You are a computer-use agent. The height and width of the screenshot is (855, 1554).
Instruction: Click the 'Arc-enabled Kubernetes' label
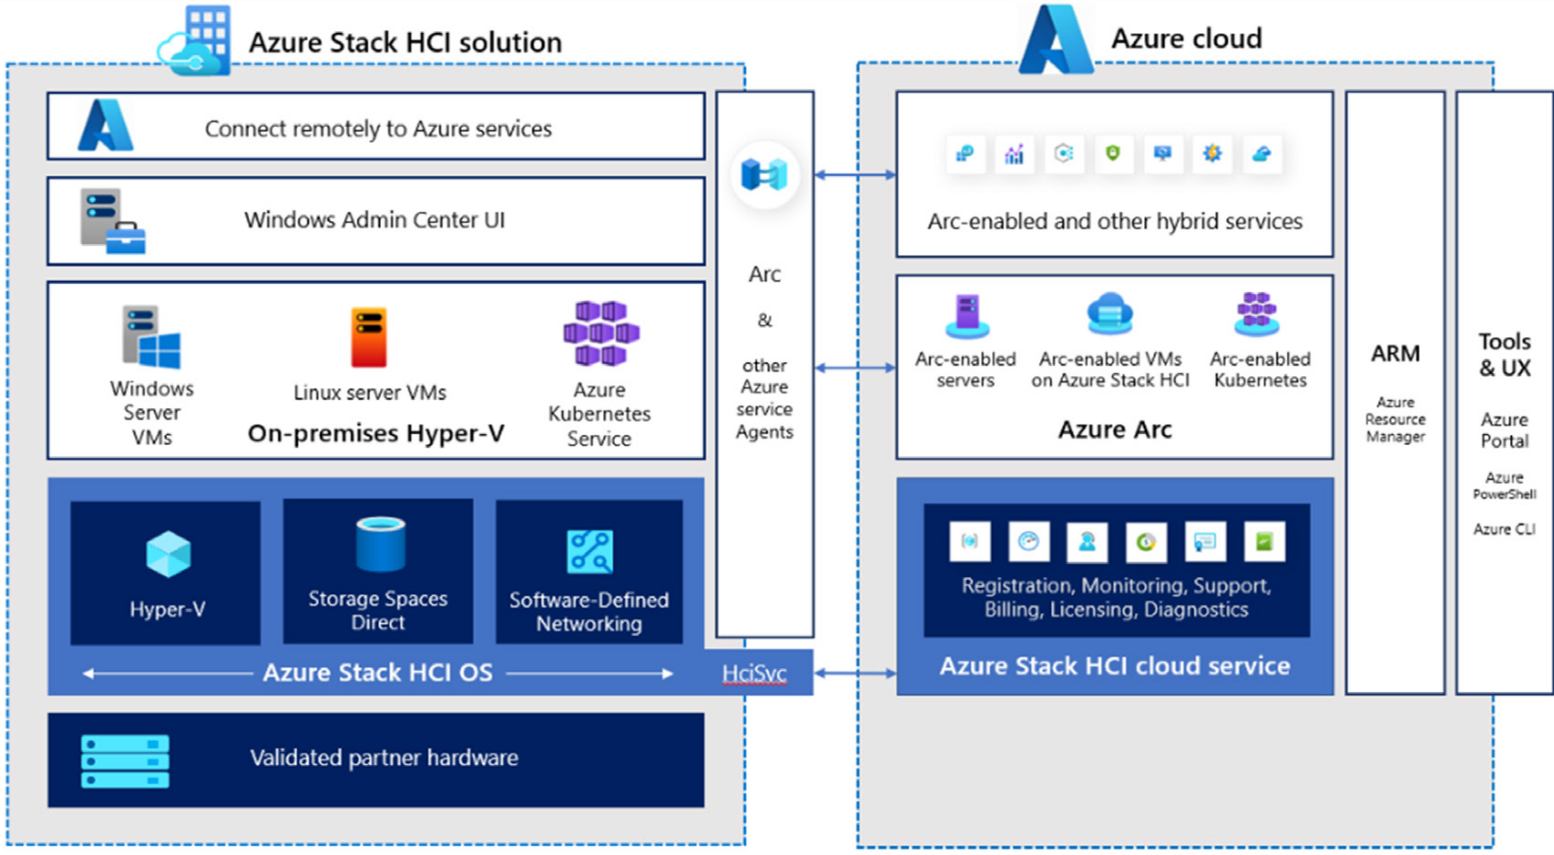(x=1260, y=369)
